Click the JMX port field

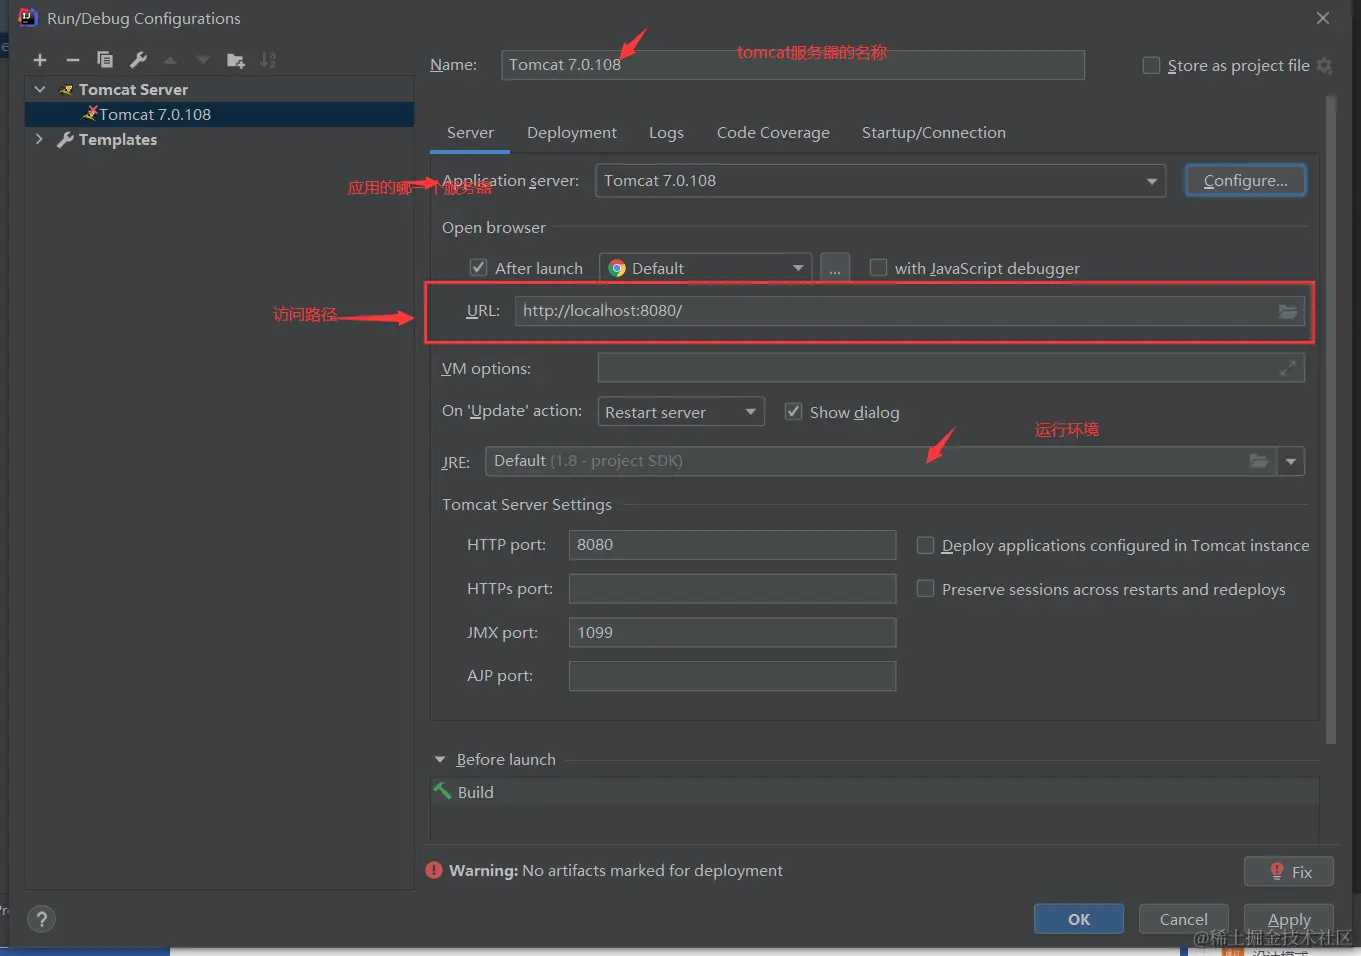[x=732, y=633]
